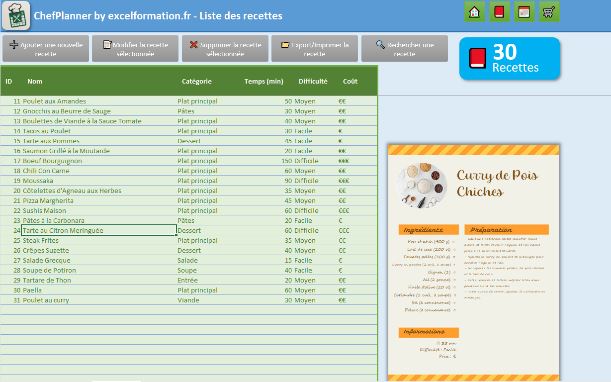The height and width of the screenshot is (382, 611).
Task: Select Boulettes de Viande à la Sauce Tomate
Action: 82,121
